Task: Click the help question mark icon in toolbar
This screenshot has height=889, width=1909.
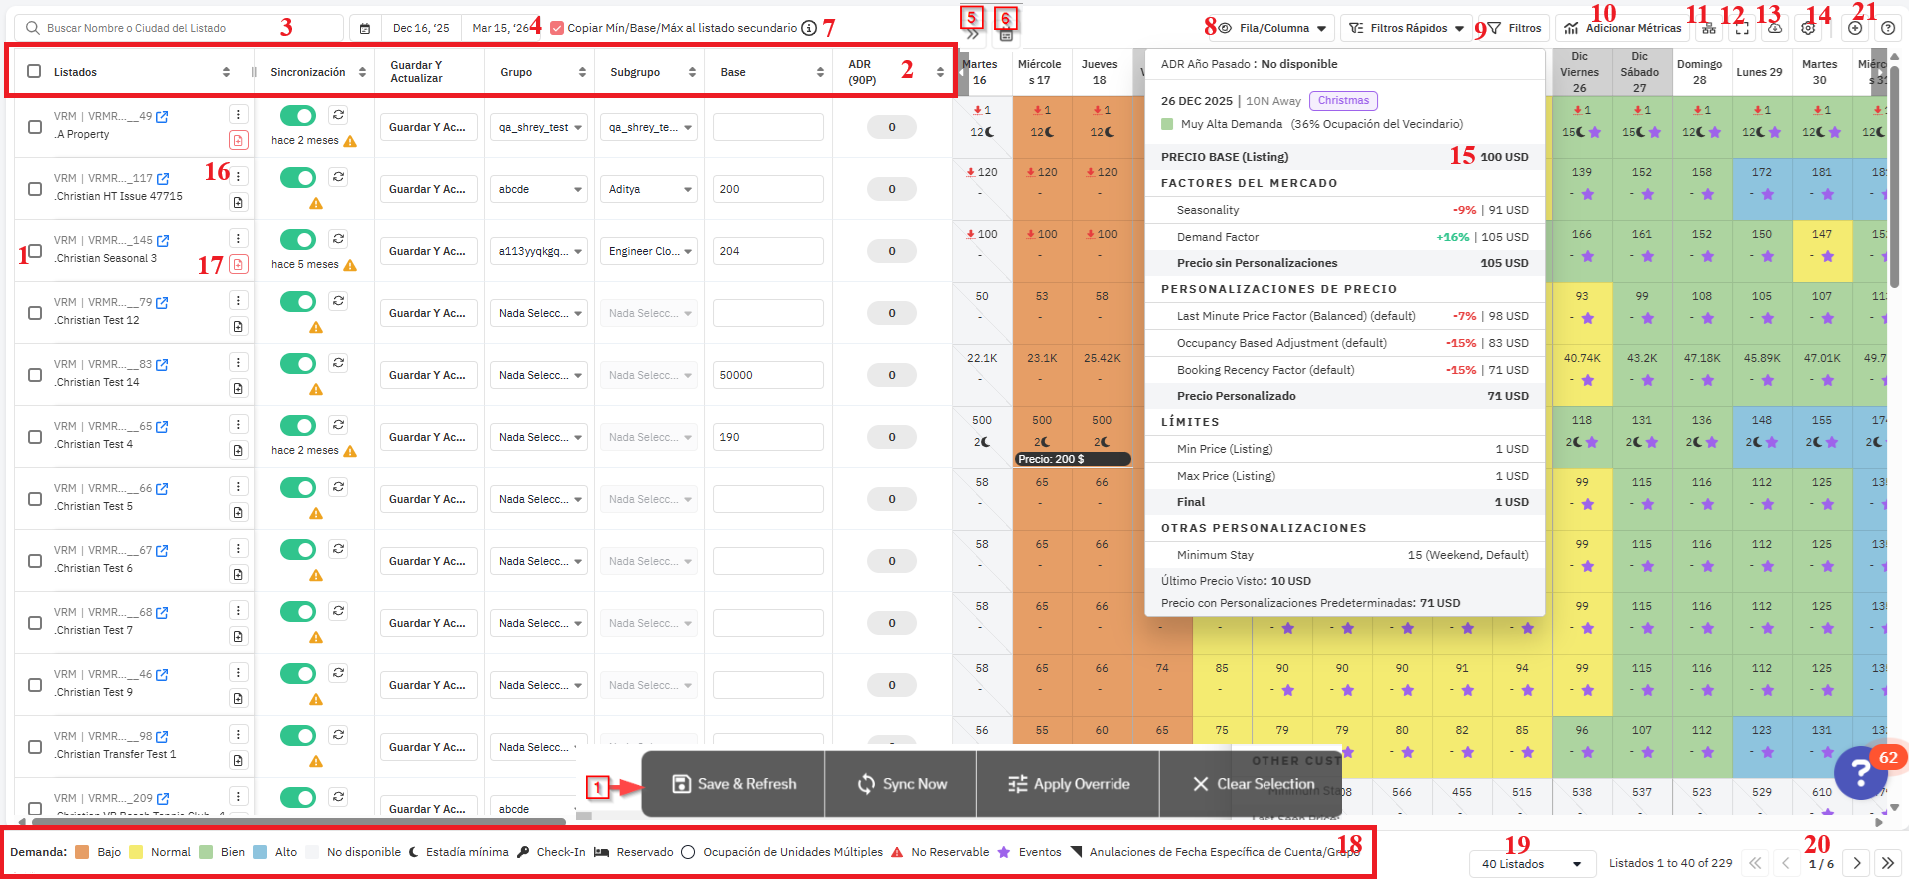Action: click(x=1887, y=29)
